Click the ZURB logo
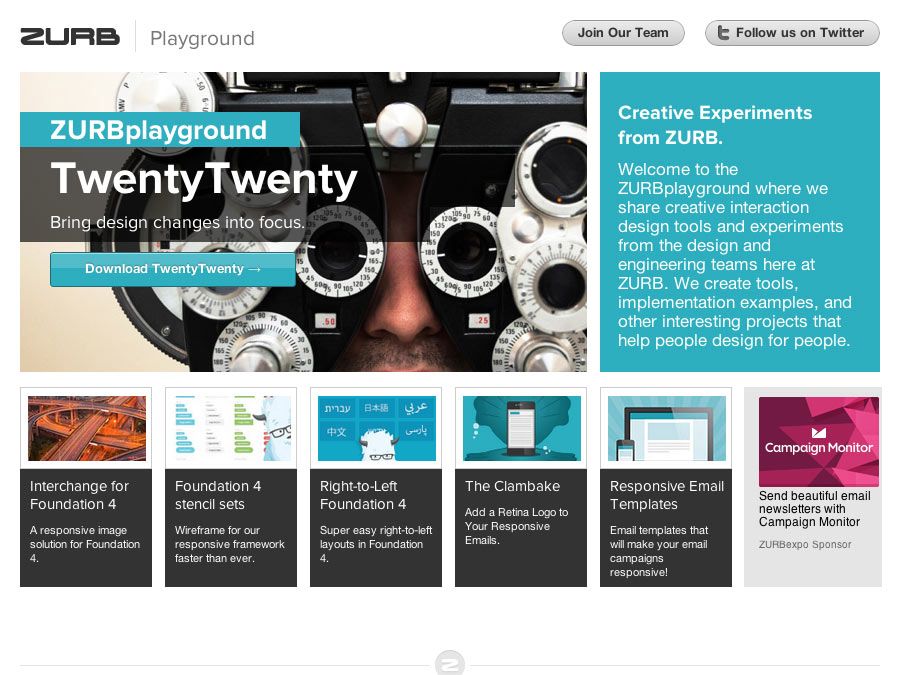Image resolution: width=900 pixels, height=675 pixels. click(70, 37)
